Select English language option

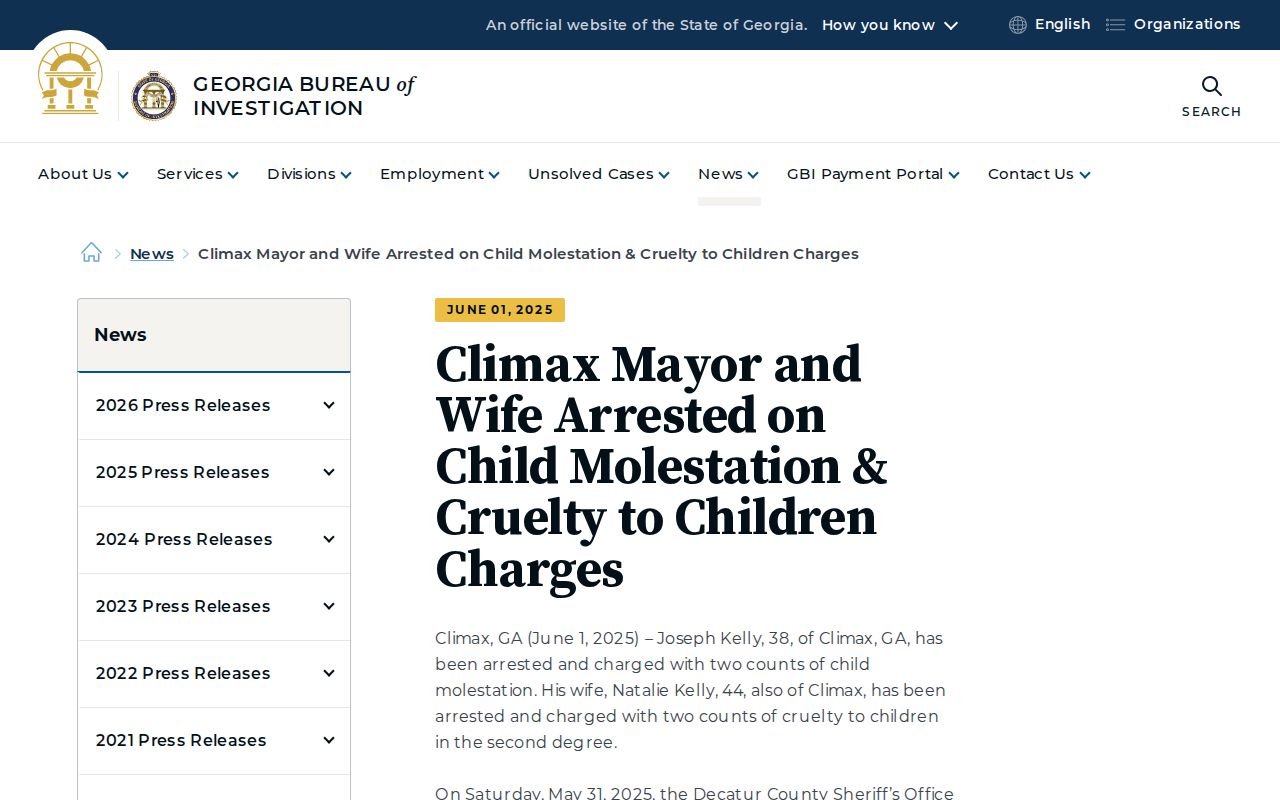[x=1062, y=24]
